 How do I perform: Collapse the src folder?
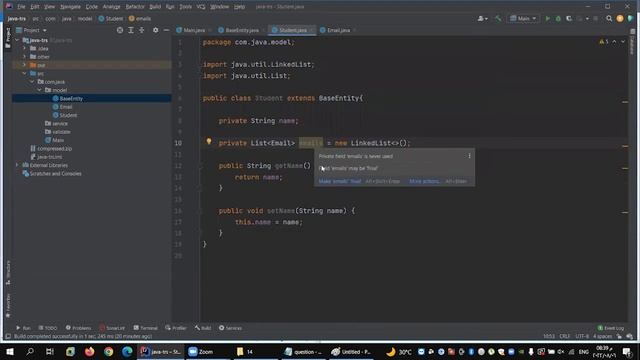point(24,73)
